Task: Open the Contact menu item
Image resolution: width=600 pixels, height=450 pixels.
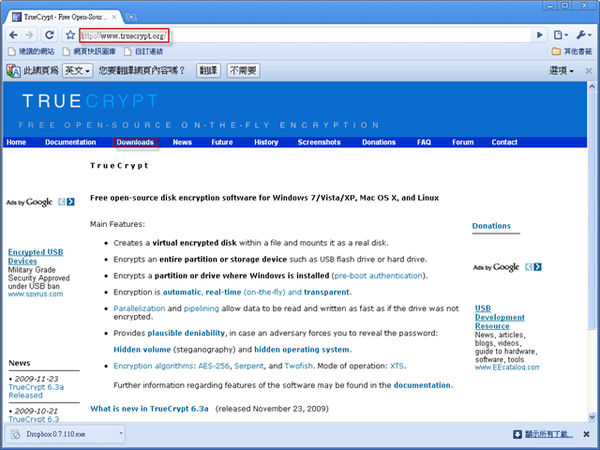Action: (504, 142)
